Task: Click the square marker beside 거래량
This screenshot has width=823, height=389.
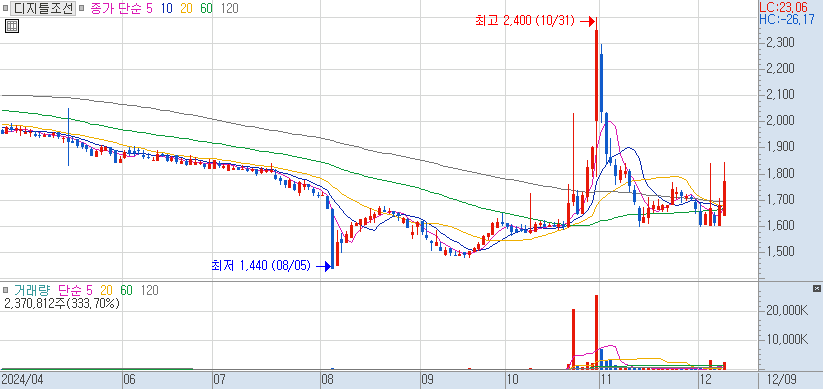Action: [x=5, y=290]
